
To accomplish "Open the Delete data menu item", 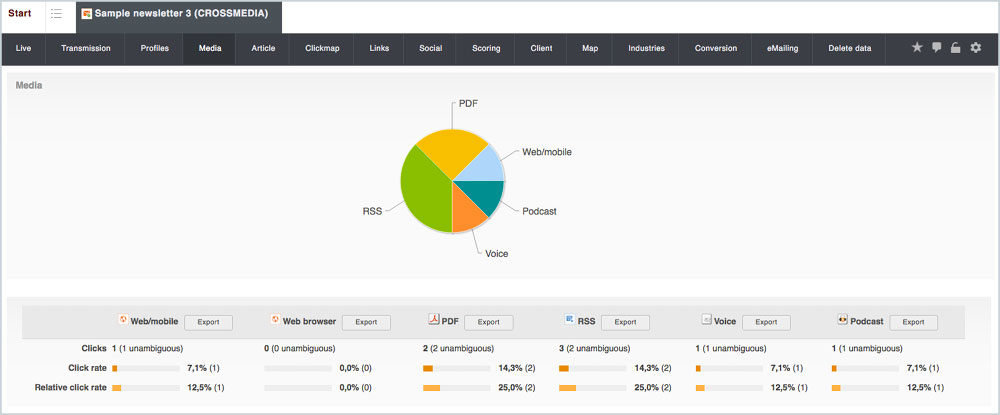I will pyautogui.click(x=849, y=48).
